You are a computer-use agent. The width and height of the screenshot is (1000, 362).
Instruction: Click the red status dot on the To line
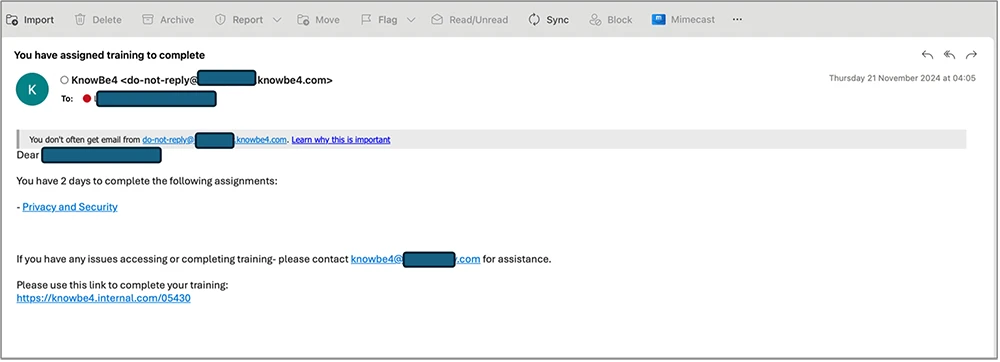(x=87, y=99)
